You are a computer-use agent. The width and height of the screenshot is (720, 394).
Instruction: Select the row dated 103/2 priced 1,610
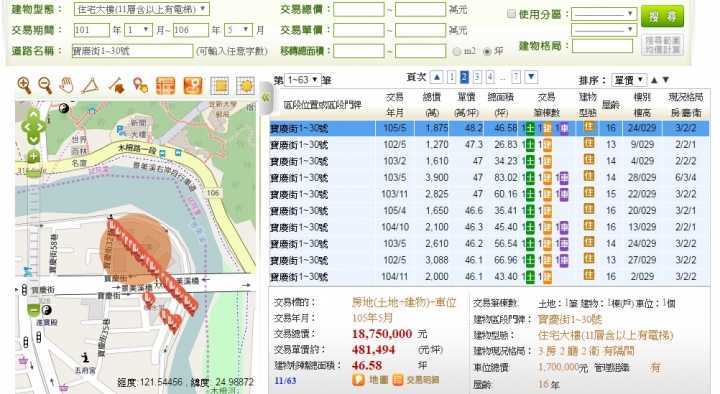pos(489,161)
